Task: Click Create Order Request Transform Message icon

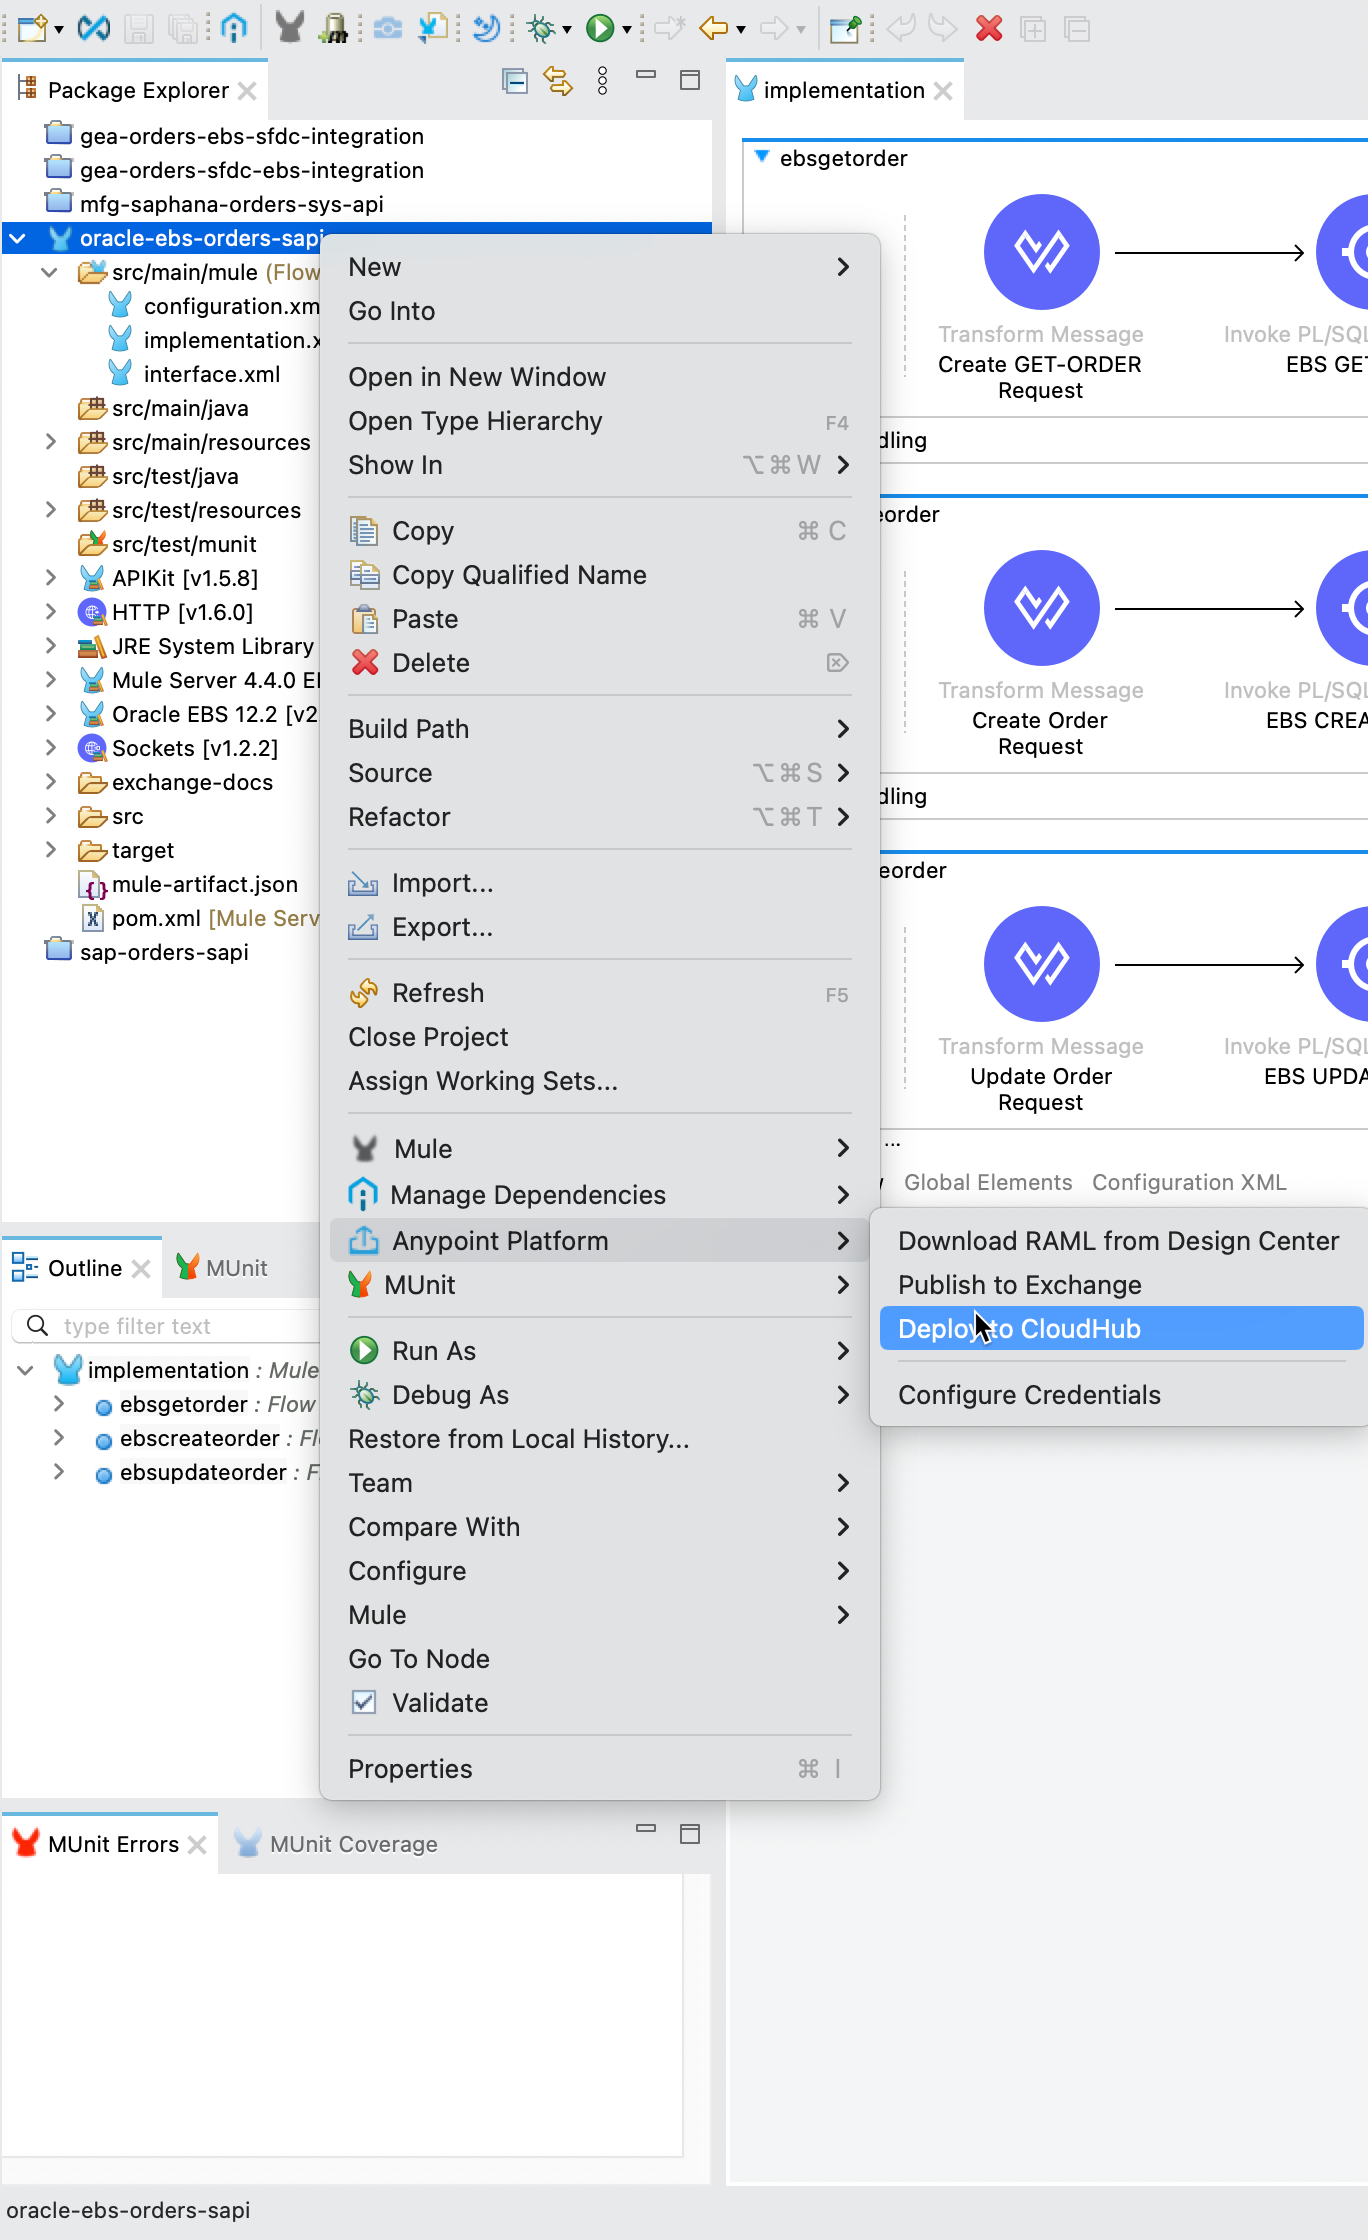Action: (x=1041, y=608)
